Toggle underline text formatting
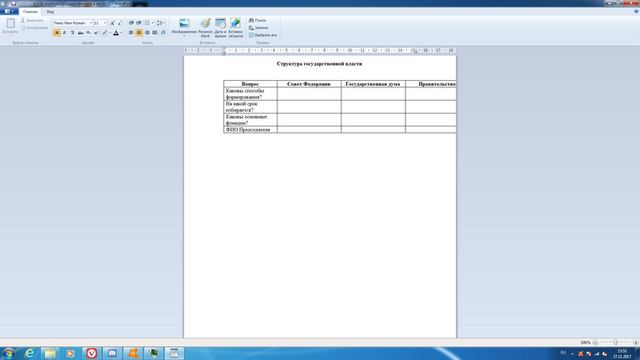This screenshot has width=640, height=360. tap(72, 33)
